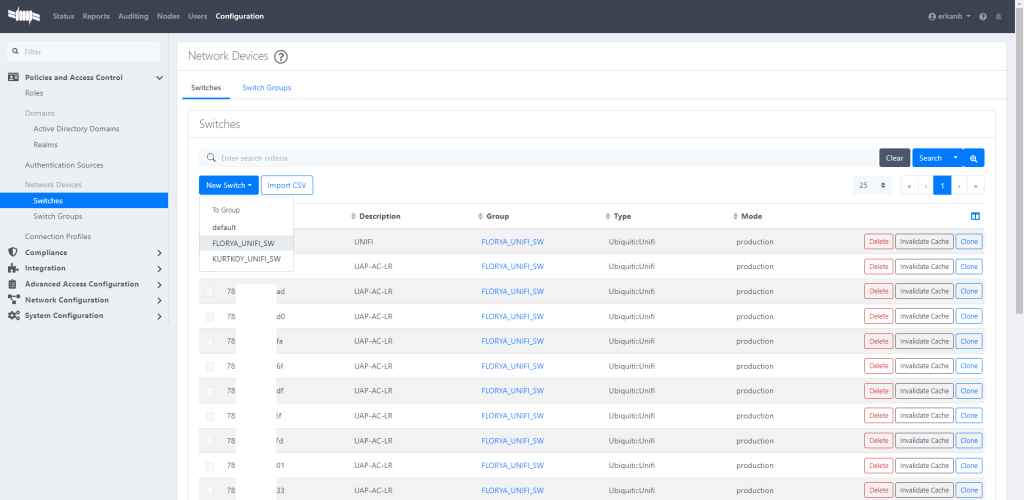Click the System Configuration gears icon

14,315
